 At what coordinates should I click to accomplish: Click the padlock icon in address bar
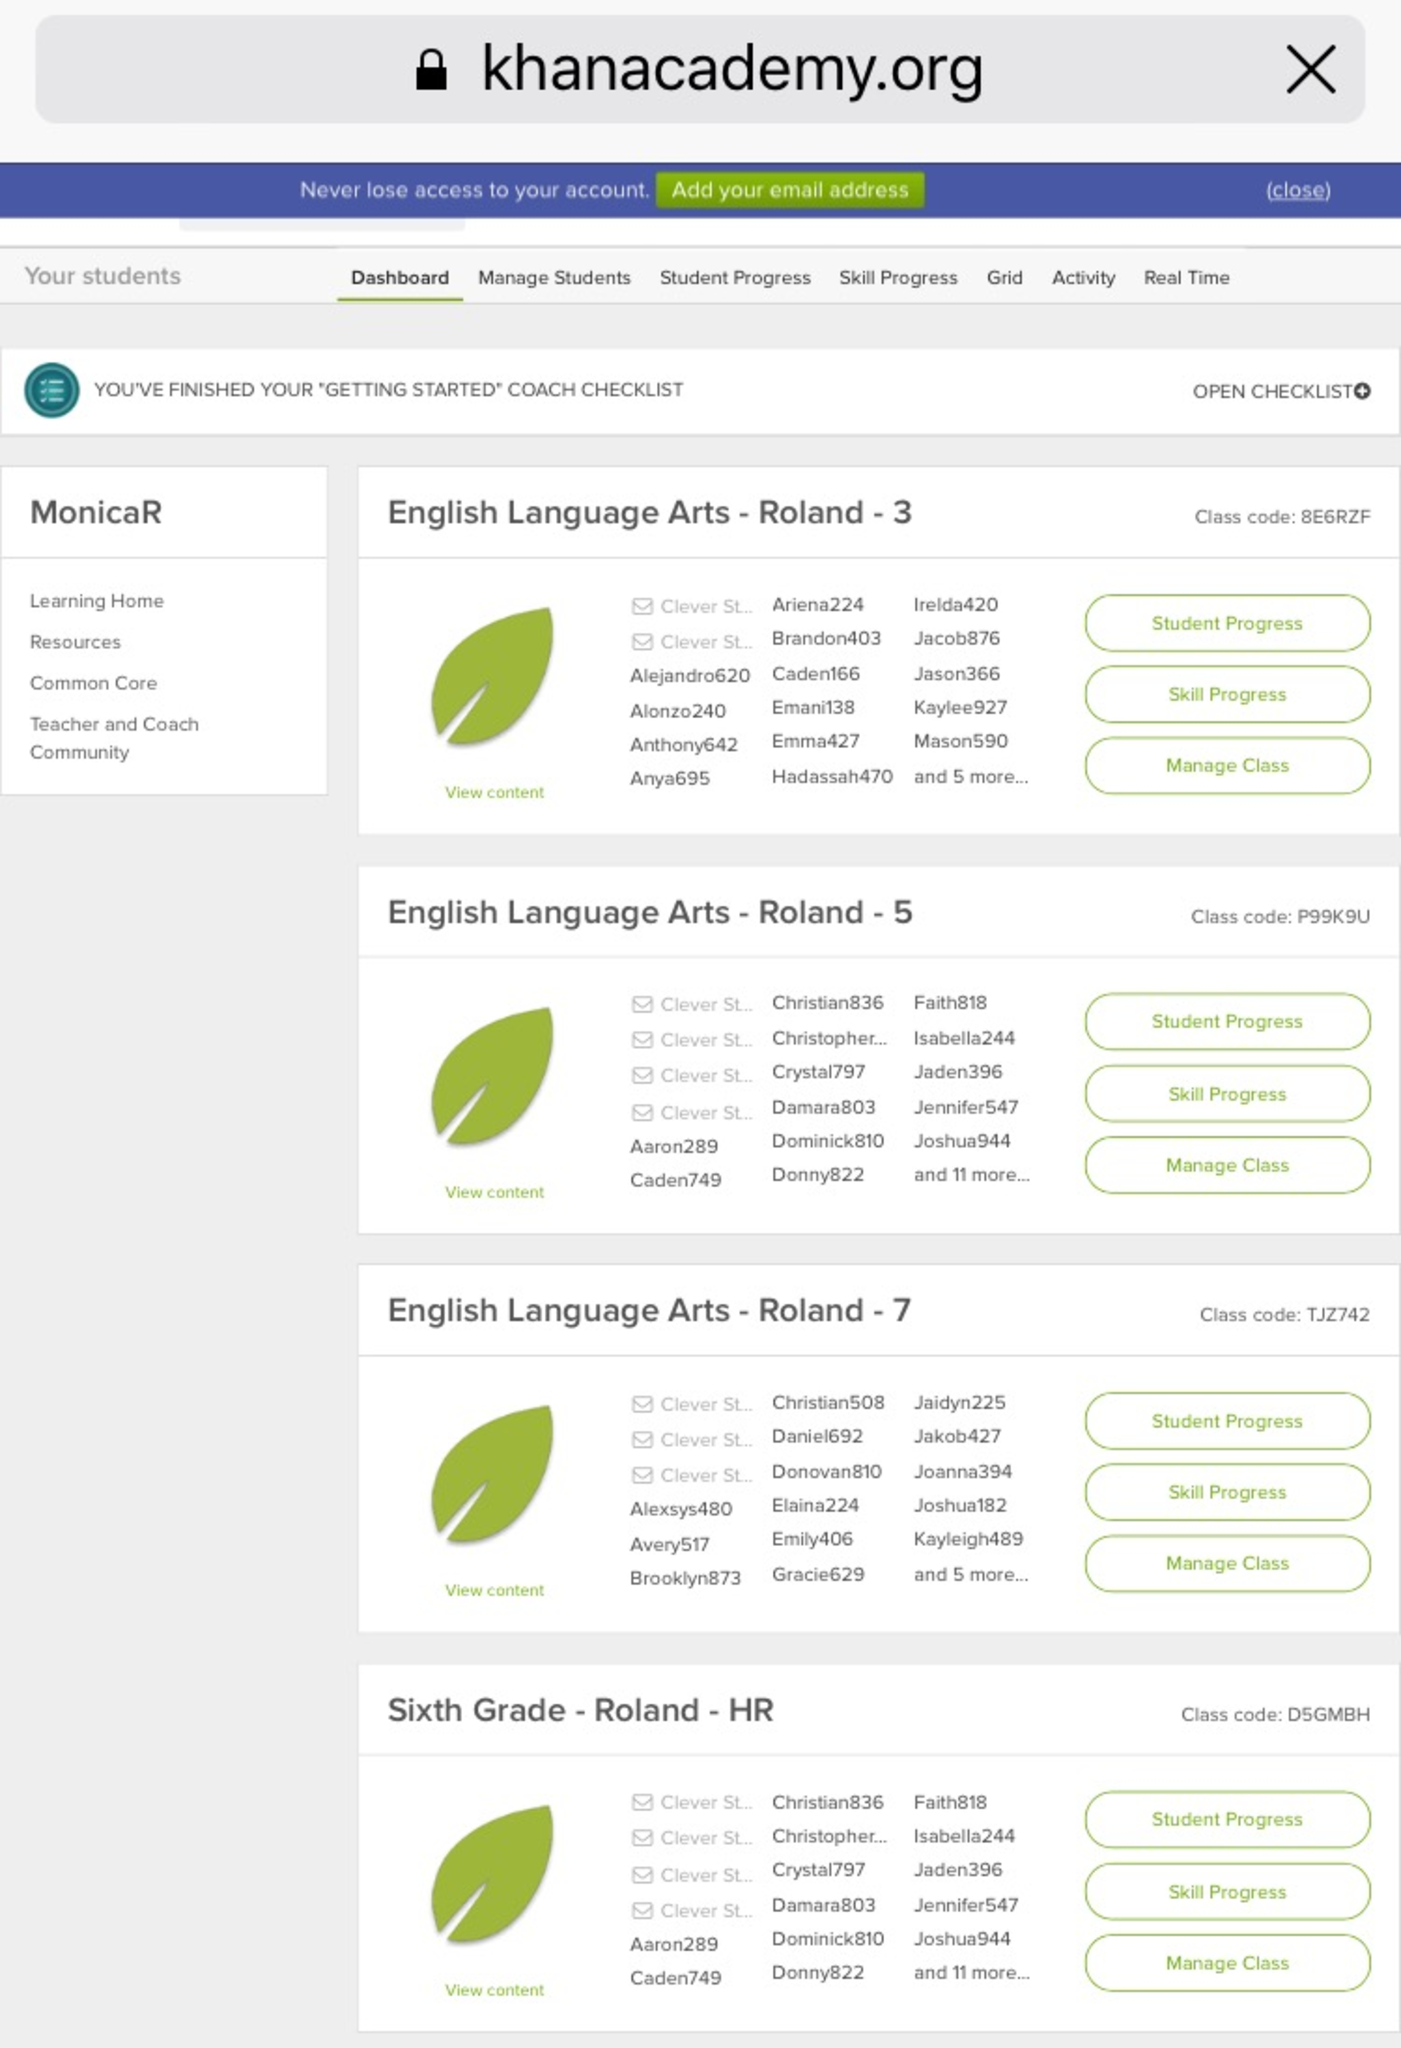pyautogui.click(x=431, y=70)
